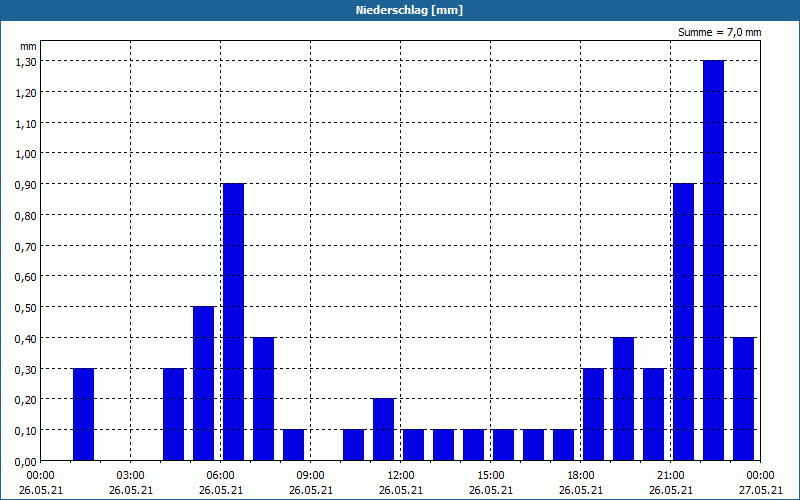Click the 0,10 bar ending at 18:00

pos(563,444)
